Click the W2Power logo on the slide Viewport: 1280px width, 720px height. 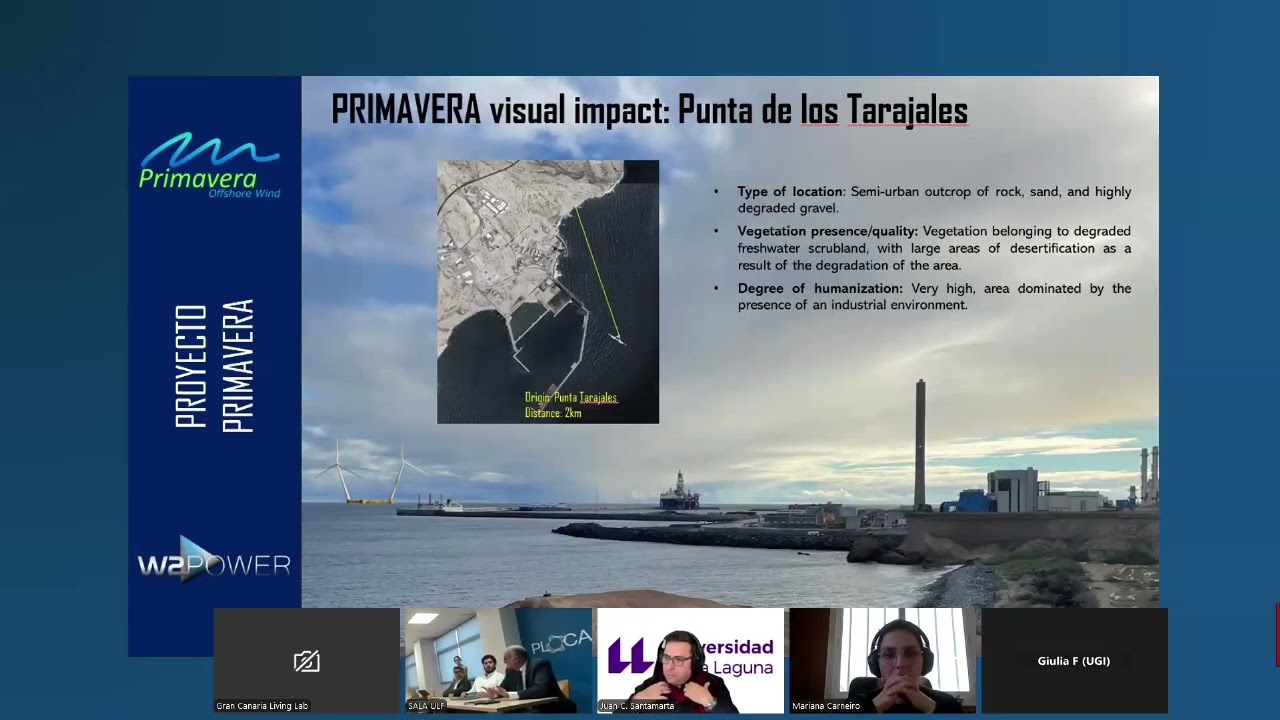click(214, 562)
